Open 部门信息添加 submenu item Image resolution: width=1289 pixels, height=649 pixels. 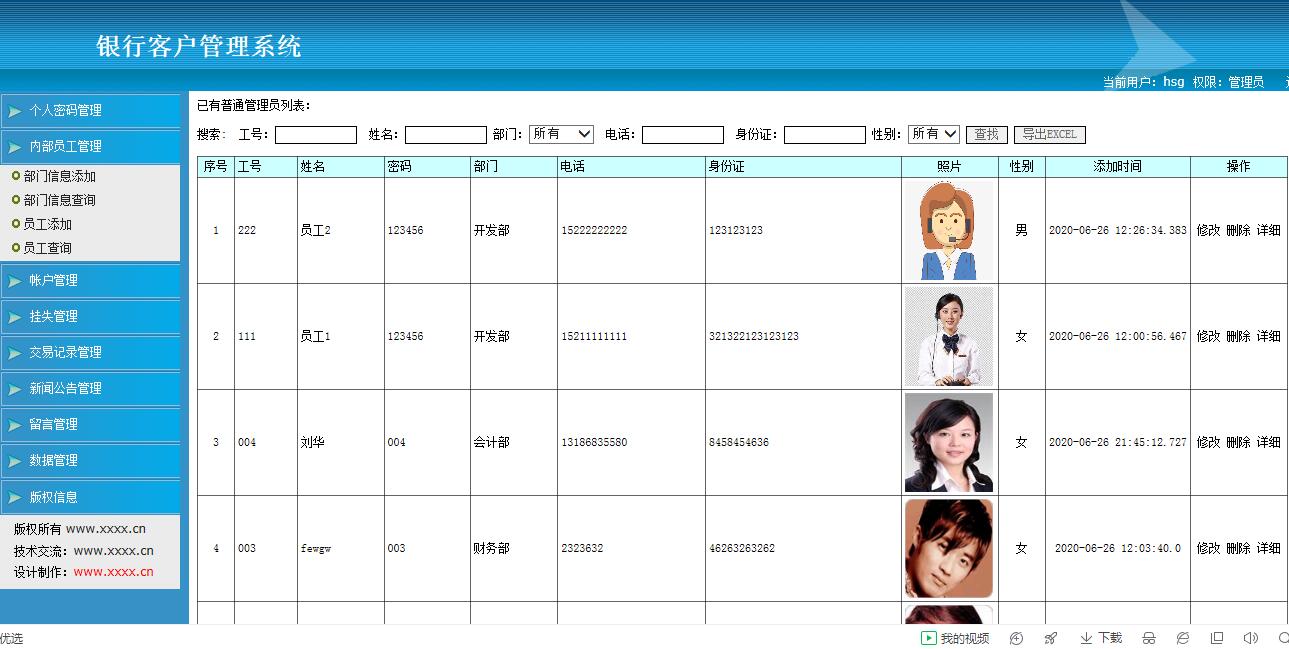59,176
